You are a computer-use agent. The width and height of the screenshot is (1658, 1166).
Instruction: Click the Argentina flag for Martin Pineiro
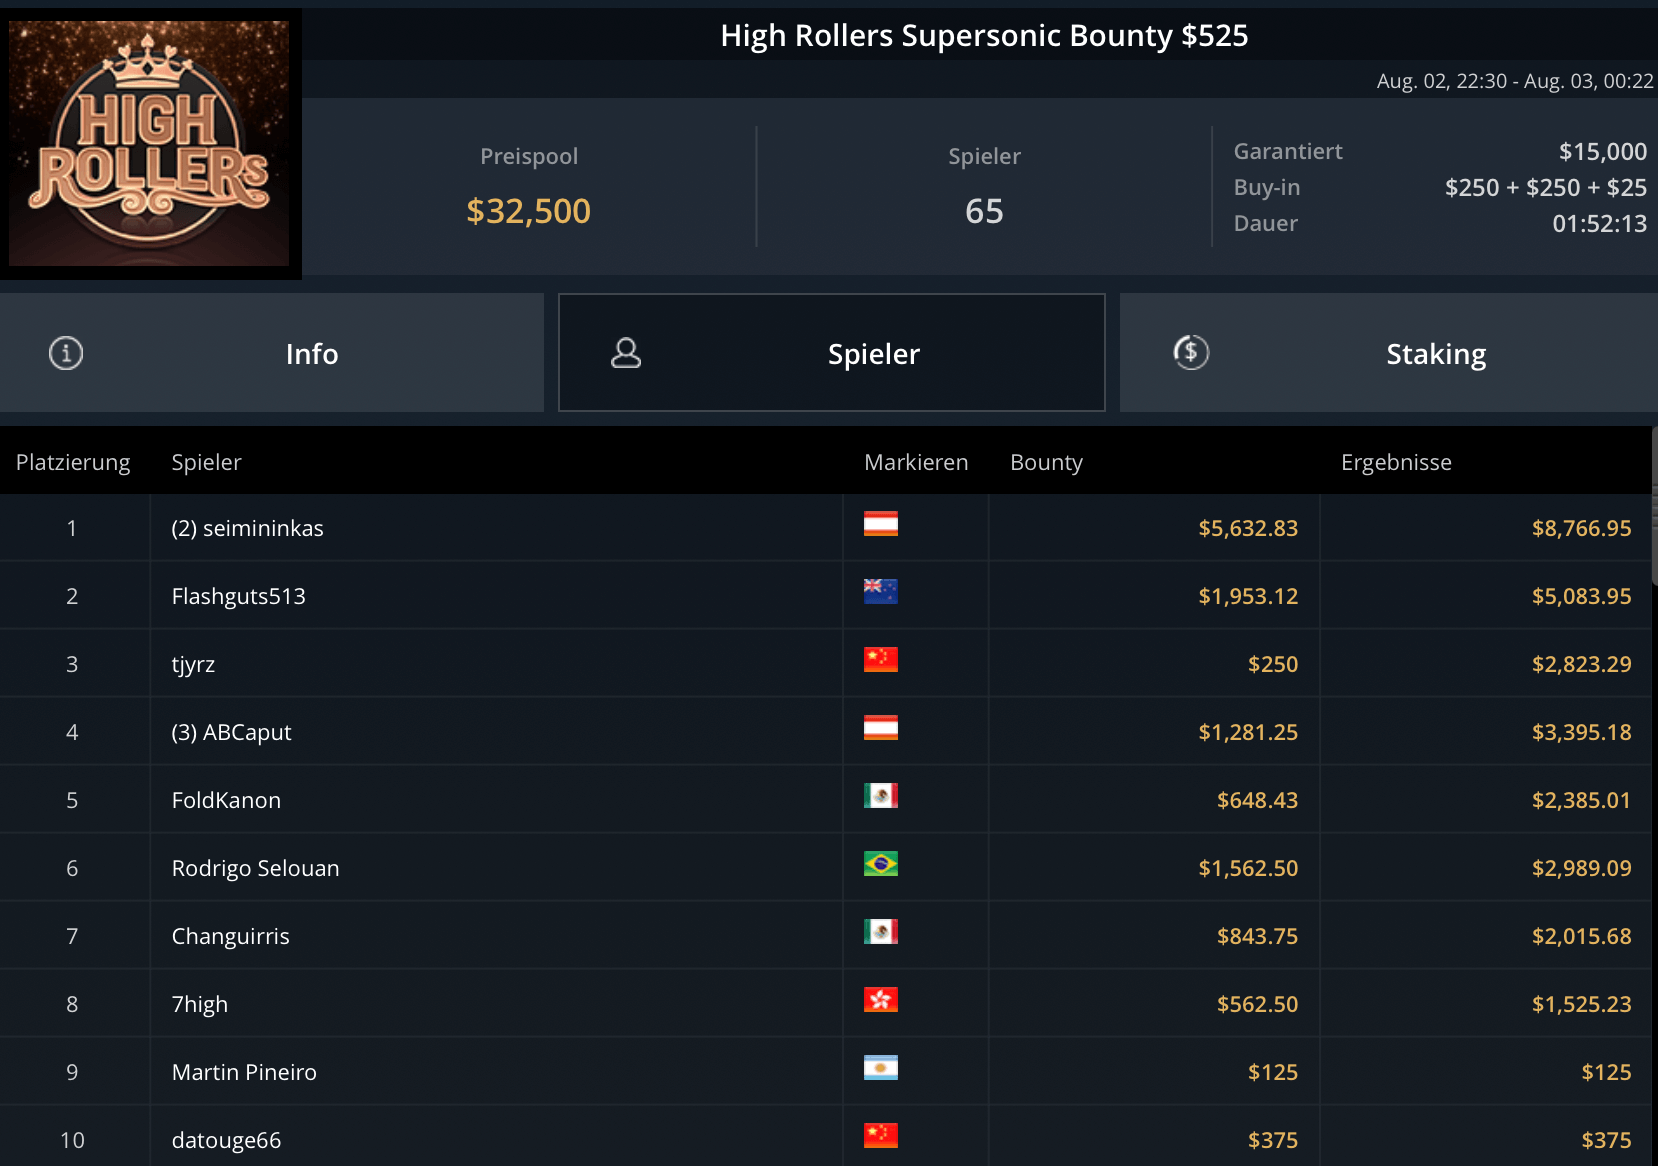click(x=880, y=1068)
